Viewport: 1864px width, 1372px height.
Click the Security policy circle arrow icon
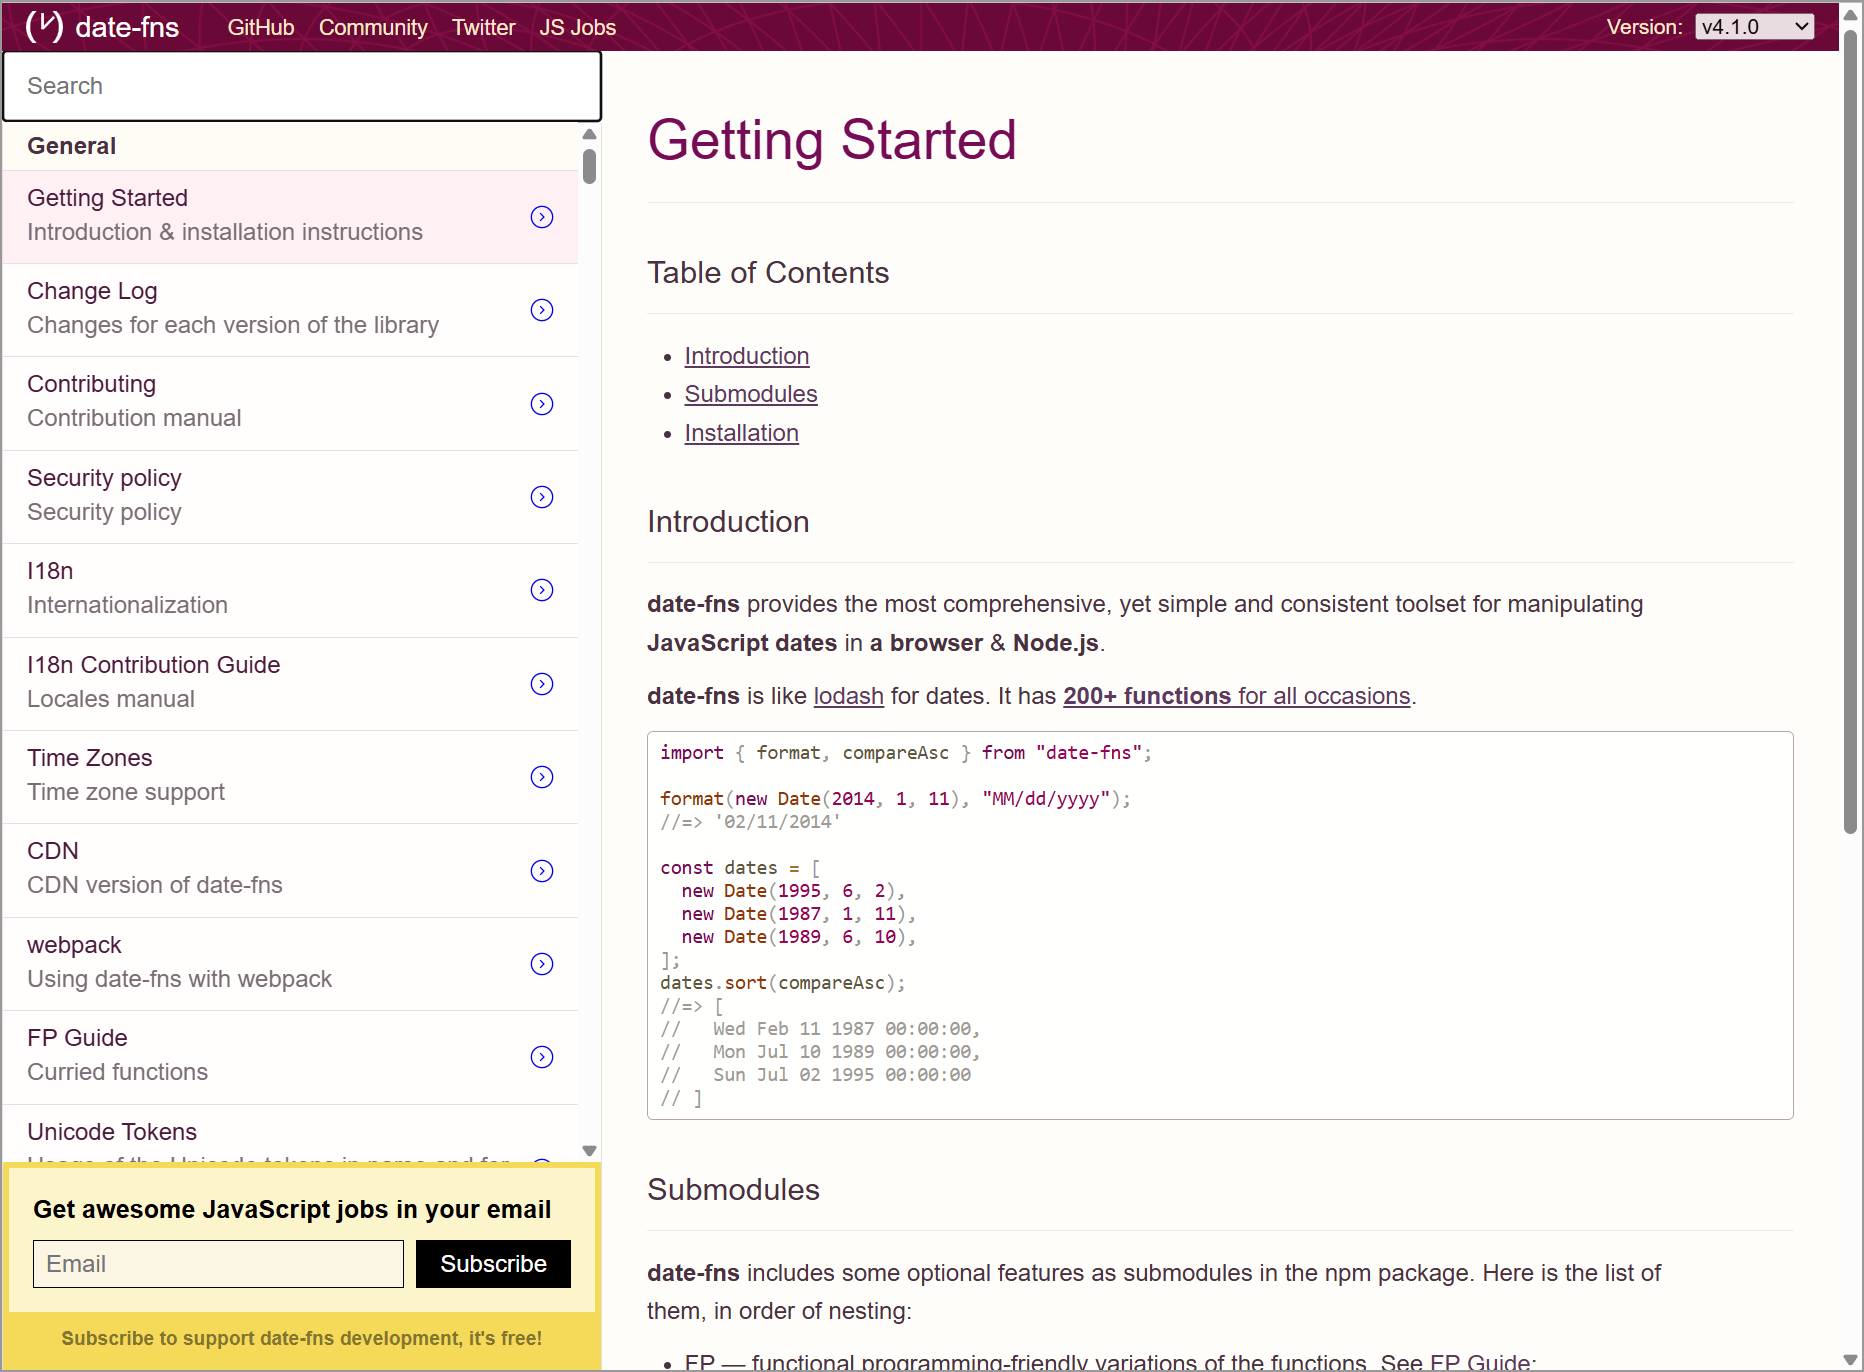click(x=542, y=497)
